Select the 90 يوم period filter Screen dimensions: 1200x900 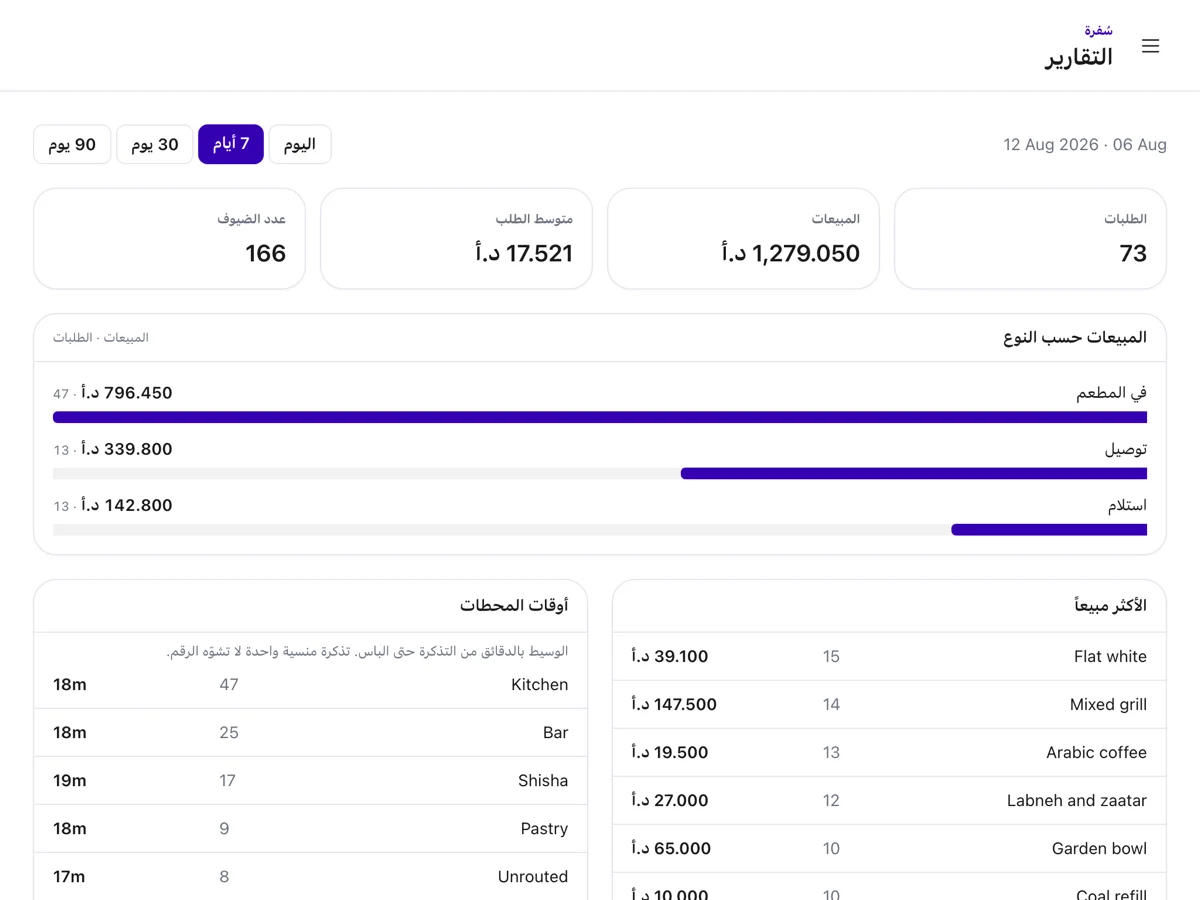[x=72, y=144]
